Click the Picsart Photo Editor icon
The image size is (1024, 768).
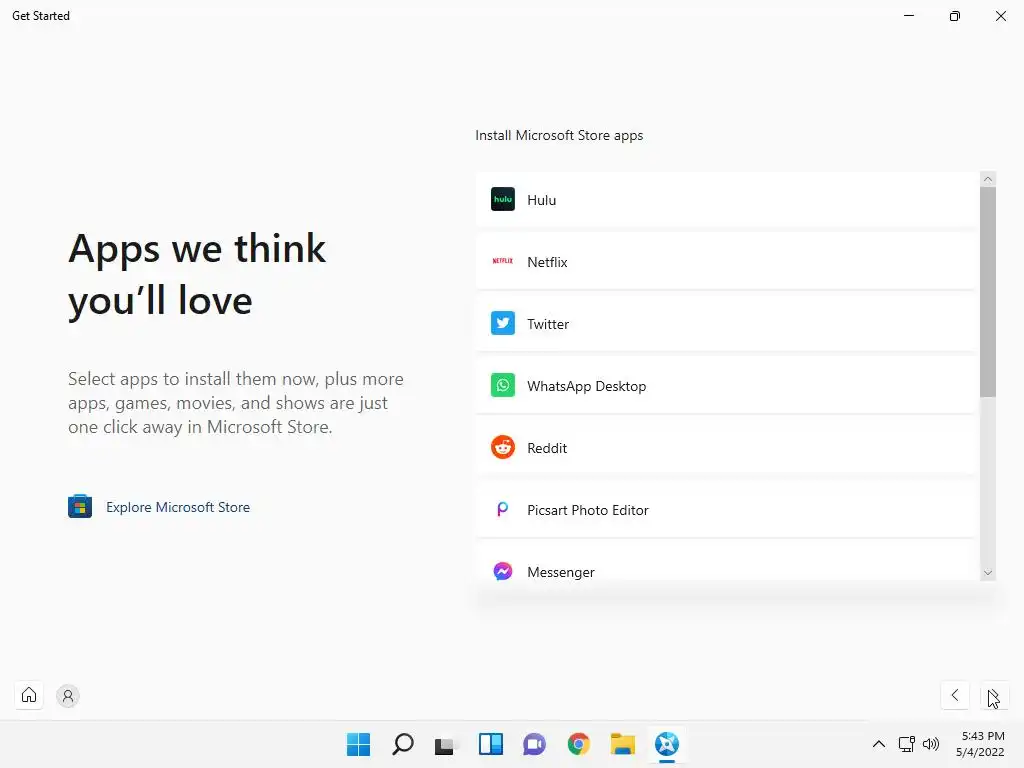[x=502, y=509]
